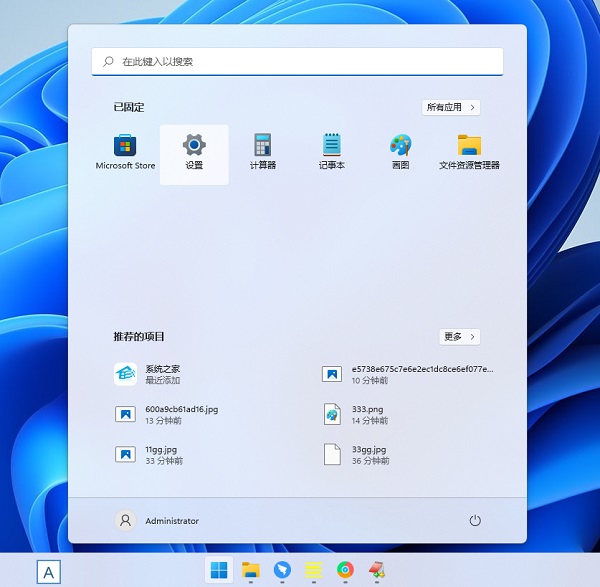Screen dimensions: 600x587
Task: Open the power options button
Action: pos(475,520)
